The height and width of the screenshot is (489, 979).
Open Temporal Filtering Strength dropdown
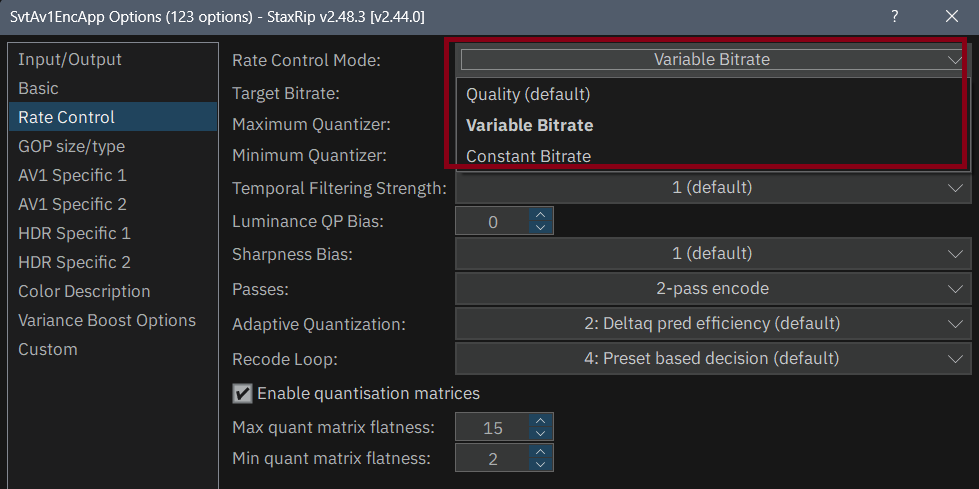click(711, 187)
